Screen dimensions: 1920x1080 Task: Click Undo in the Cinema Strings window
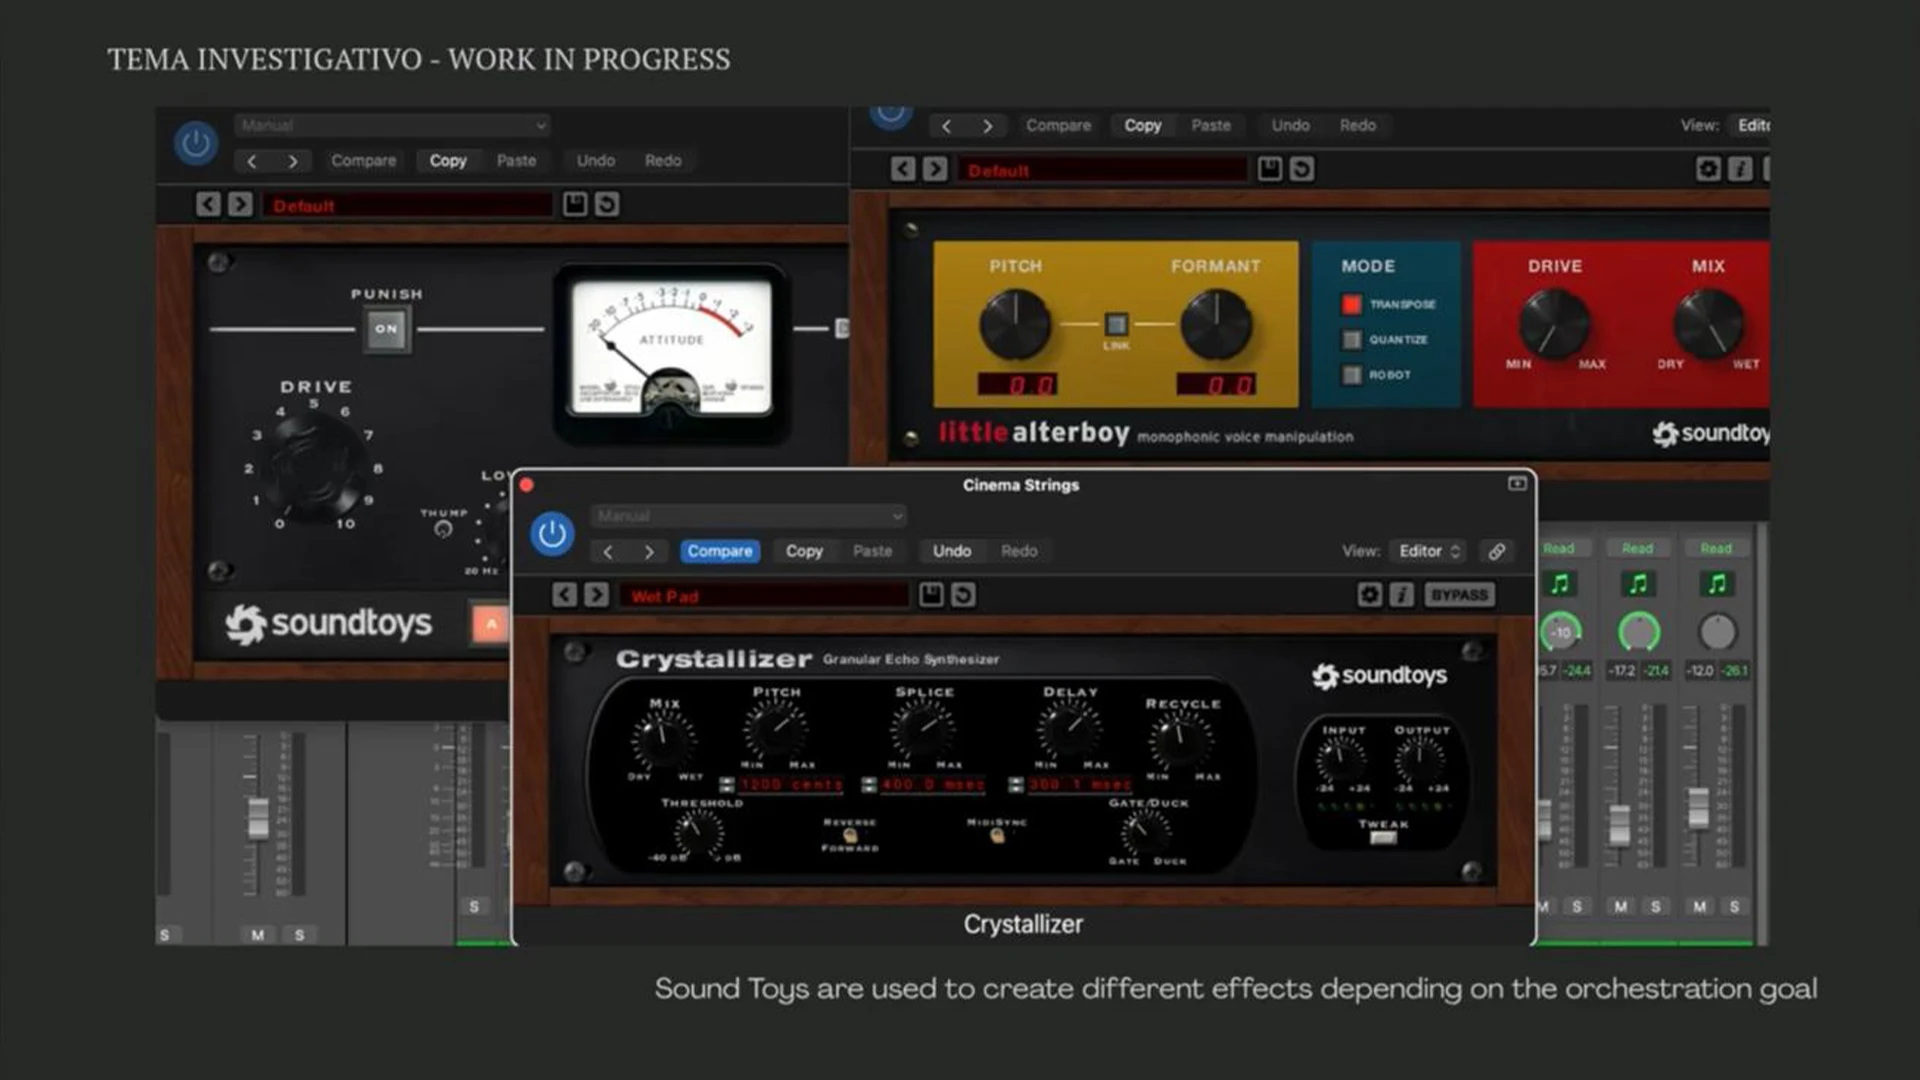[x=952, y=551]
